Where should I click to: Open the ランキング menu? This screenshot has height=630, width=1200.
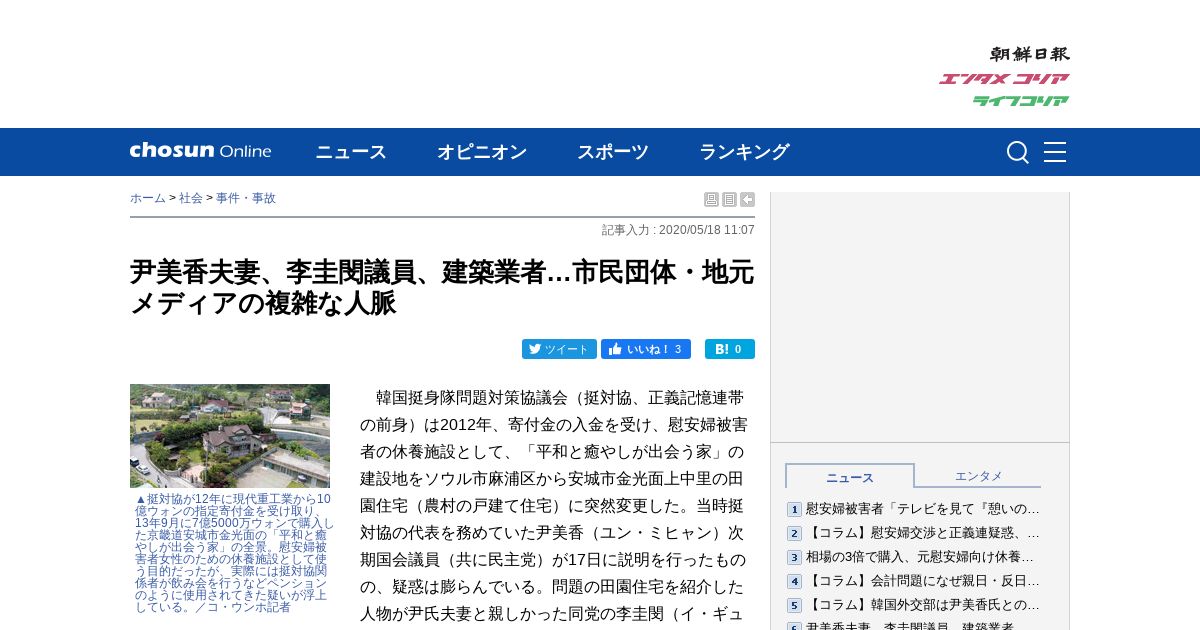pyautogui.click(x=744, y=152)
